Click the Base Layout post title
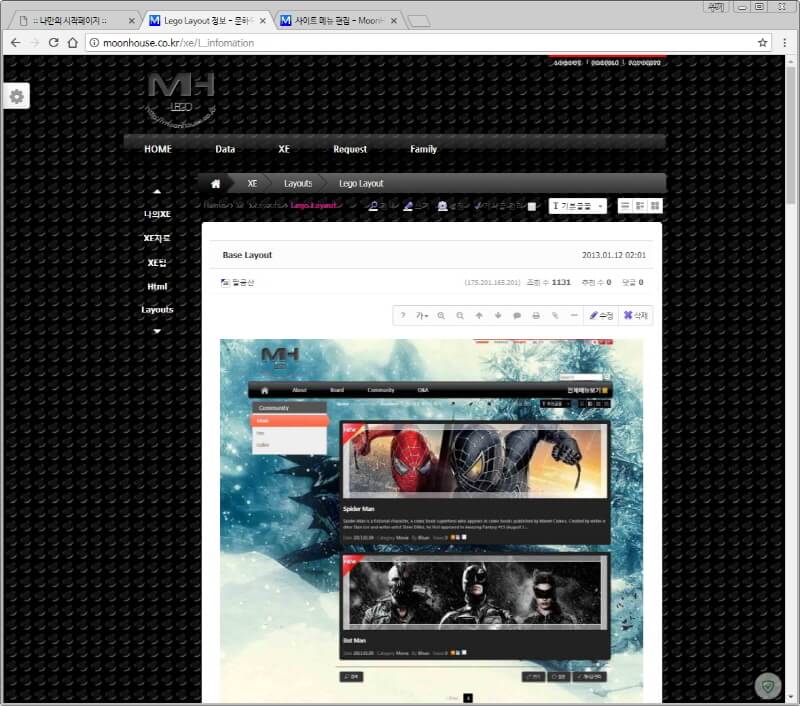 click(x=247, y=255)
